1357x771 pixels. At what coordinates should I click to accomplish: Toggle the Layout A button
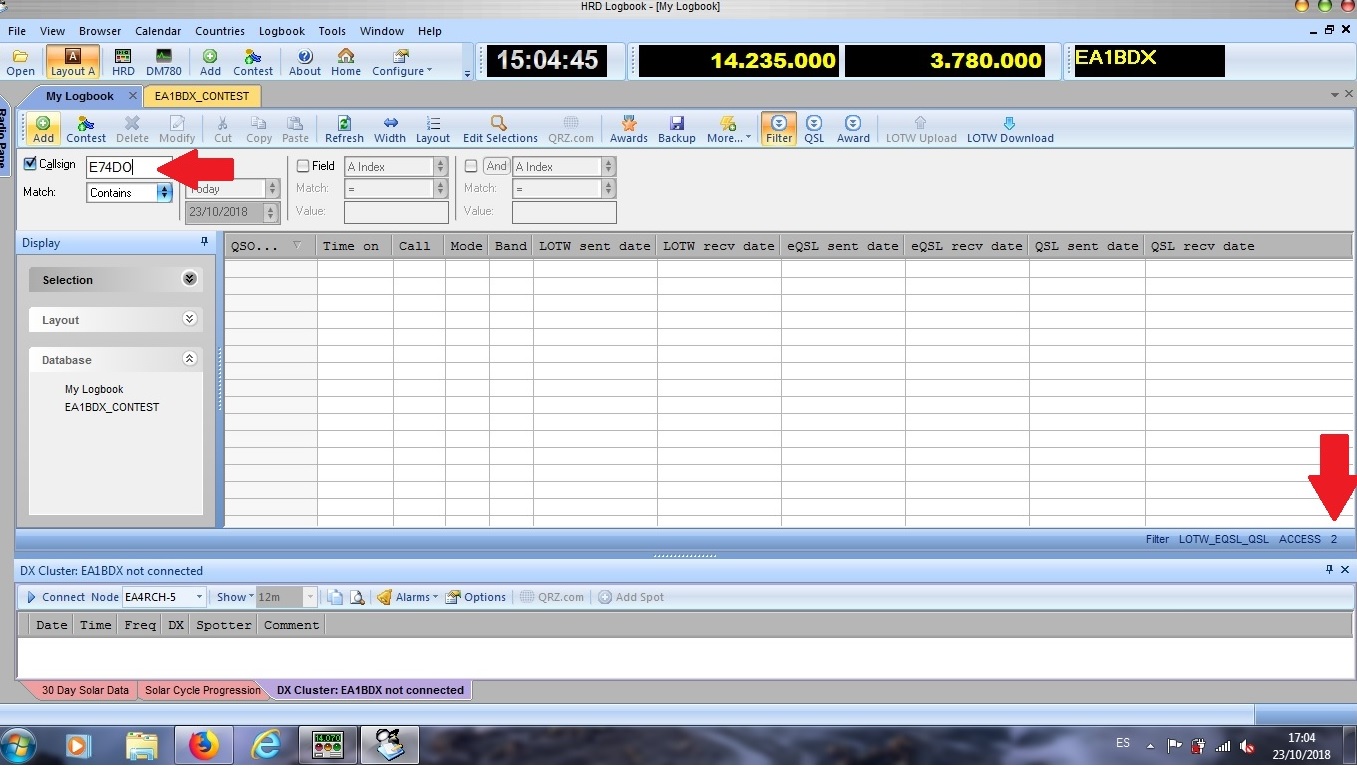[x=72, y=62]
